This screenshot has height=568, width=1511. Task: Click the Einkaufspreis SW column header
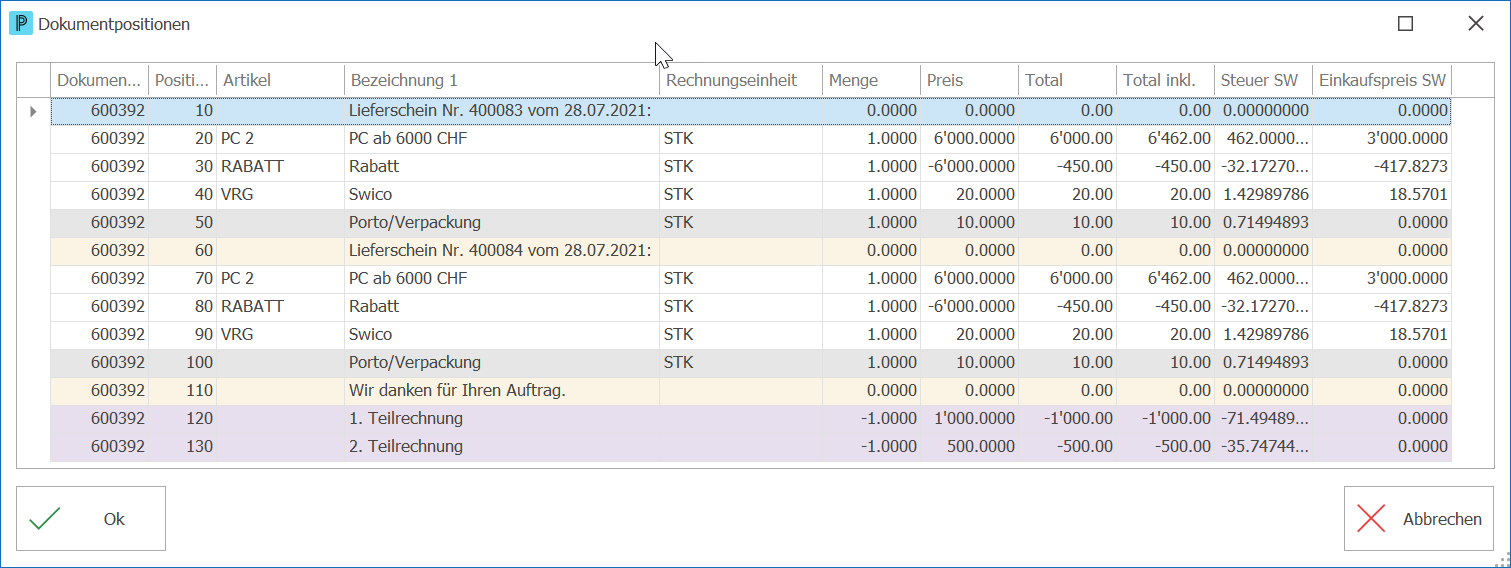pyautogui.click(x=1382, y=80)
